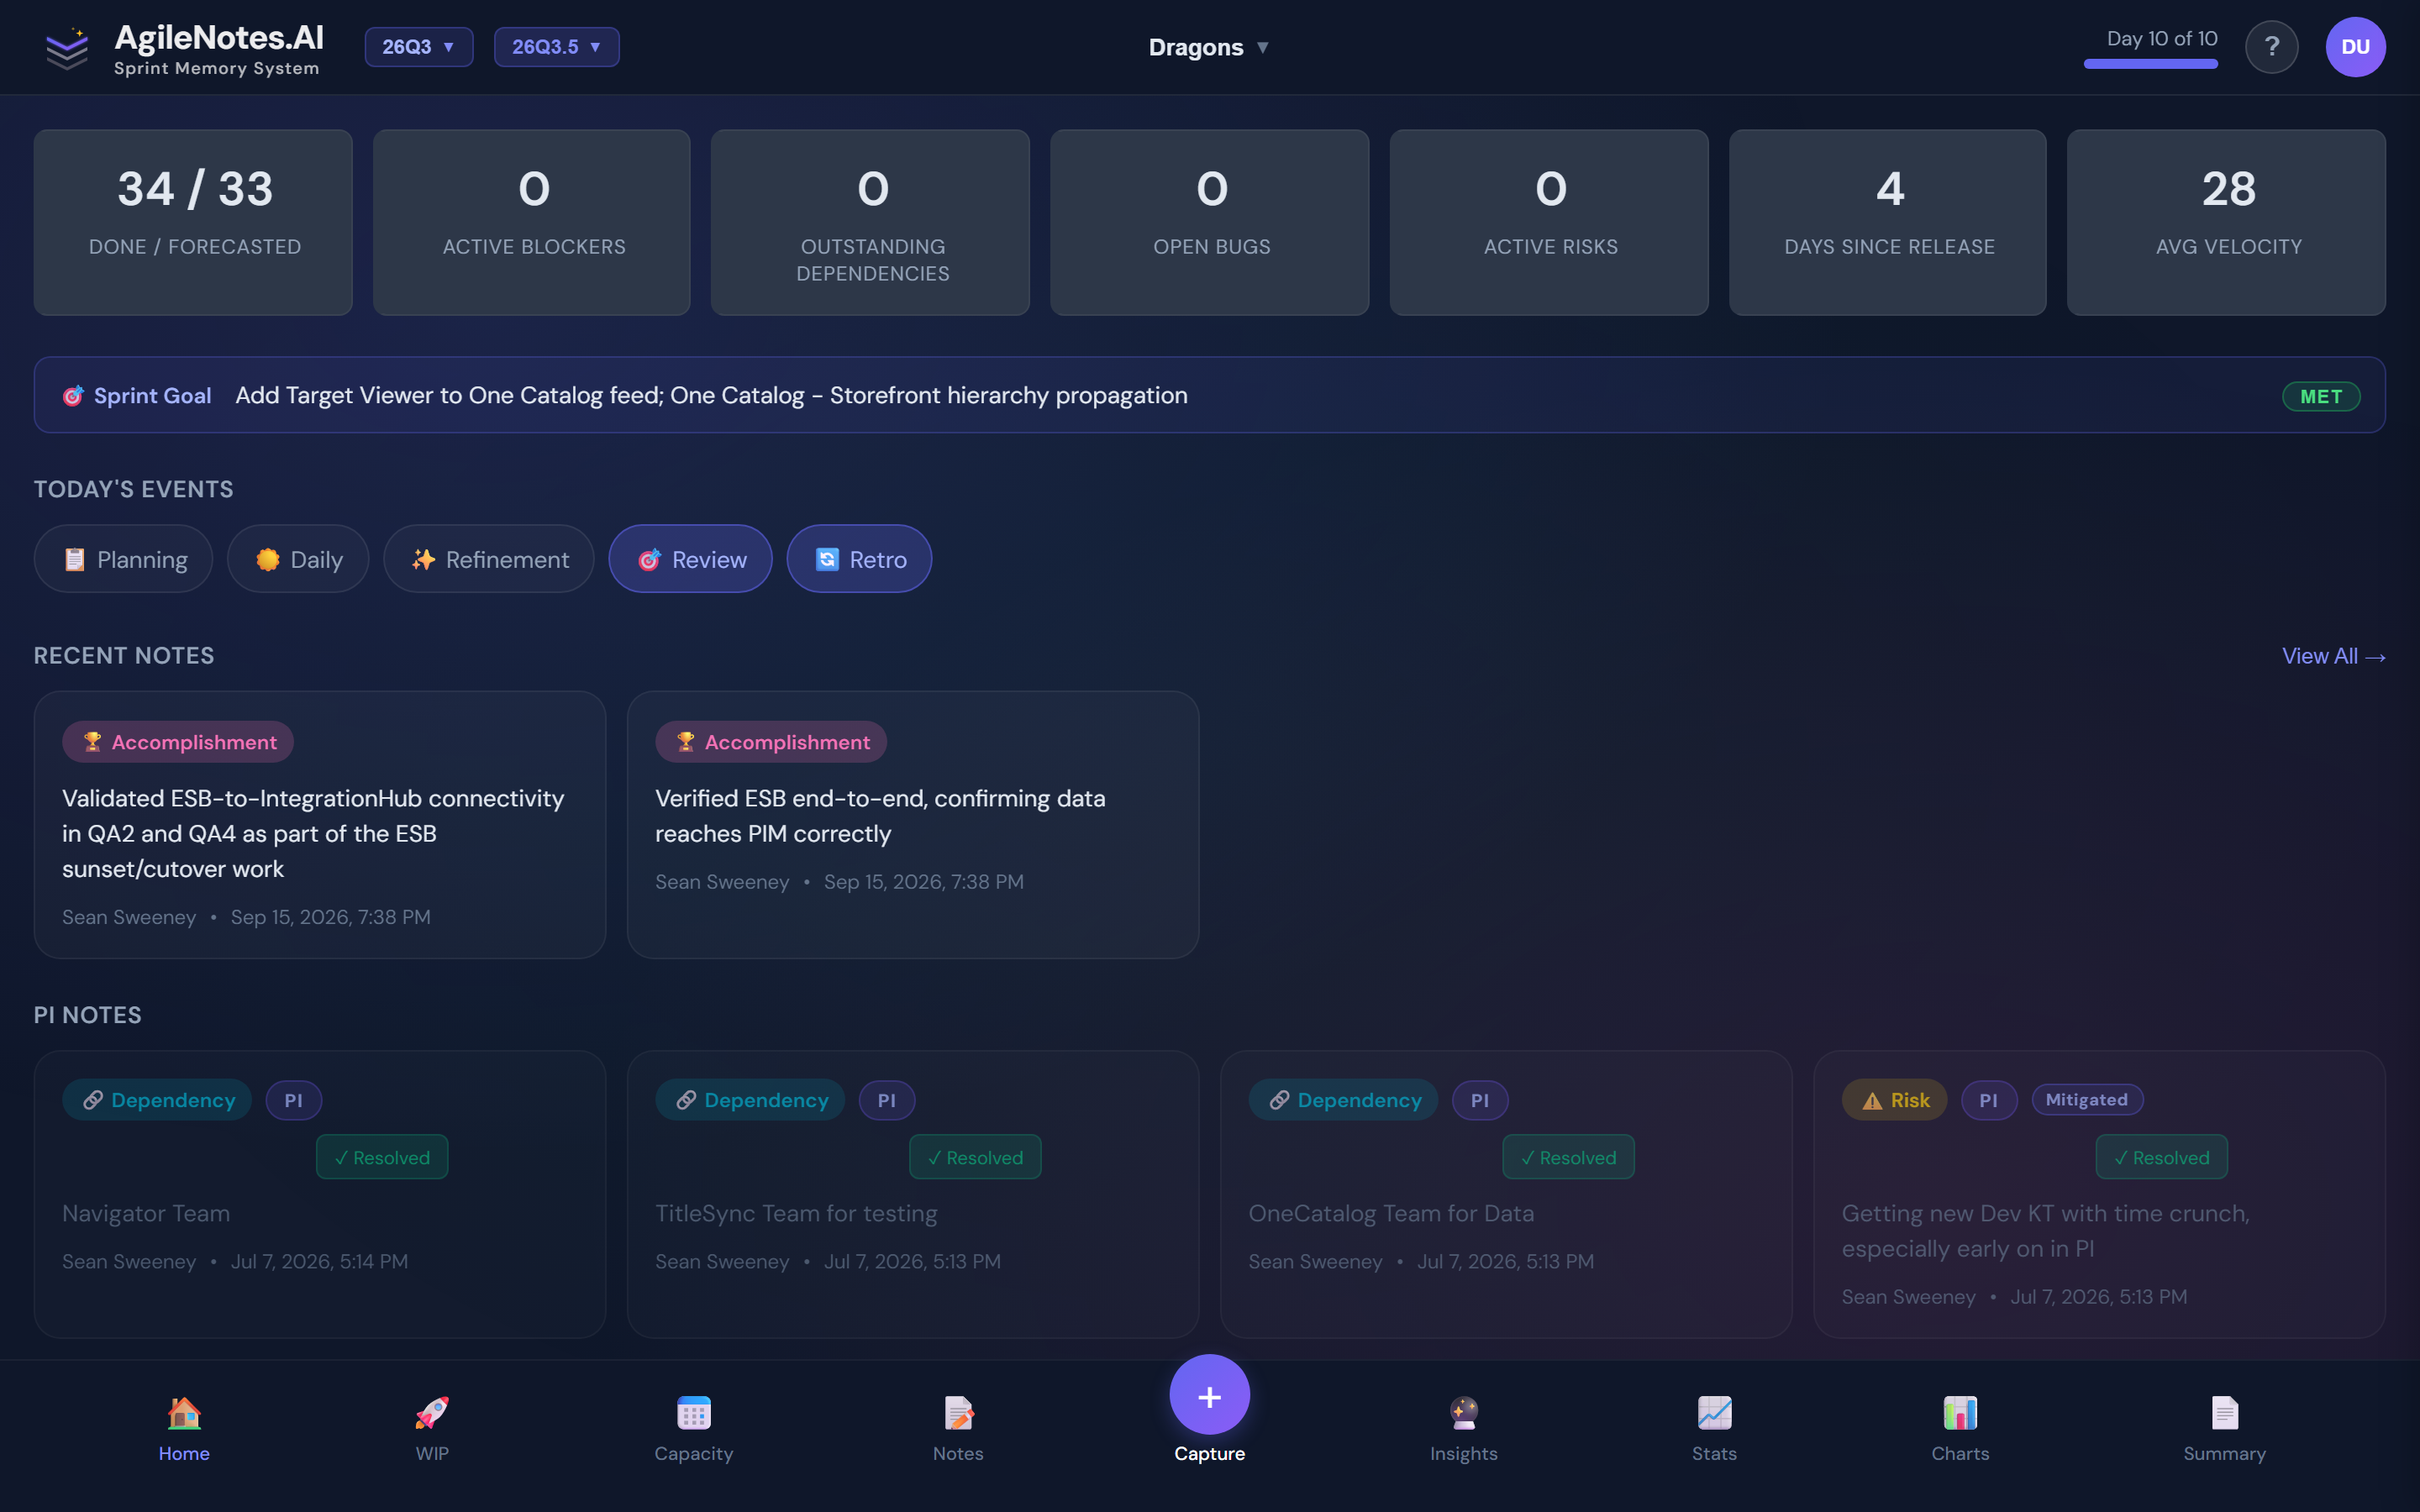Open the Dragons team dropdown
The height and width of the screenshot is (1512, 2420).
click(x=1208, y=47)
